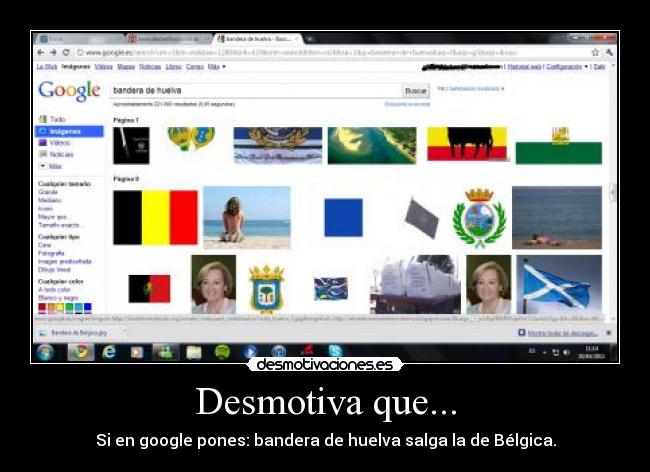The height and width of the screenshot is (472, 650).
Task: Open the blue media player taskbar icon
Action: click(250, 352)
